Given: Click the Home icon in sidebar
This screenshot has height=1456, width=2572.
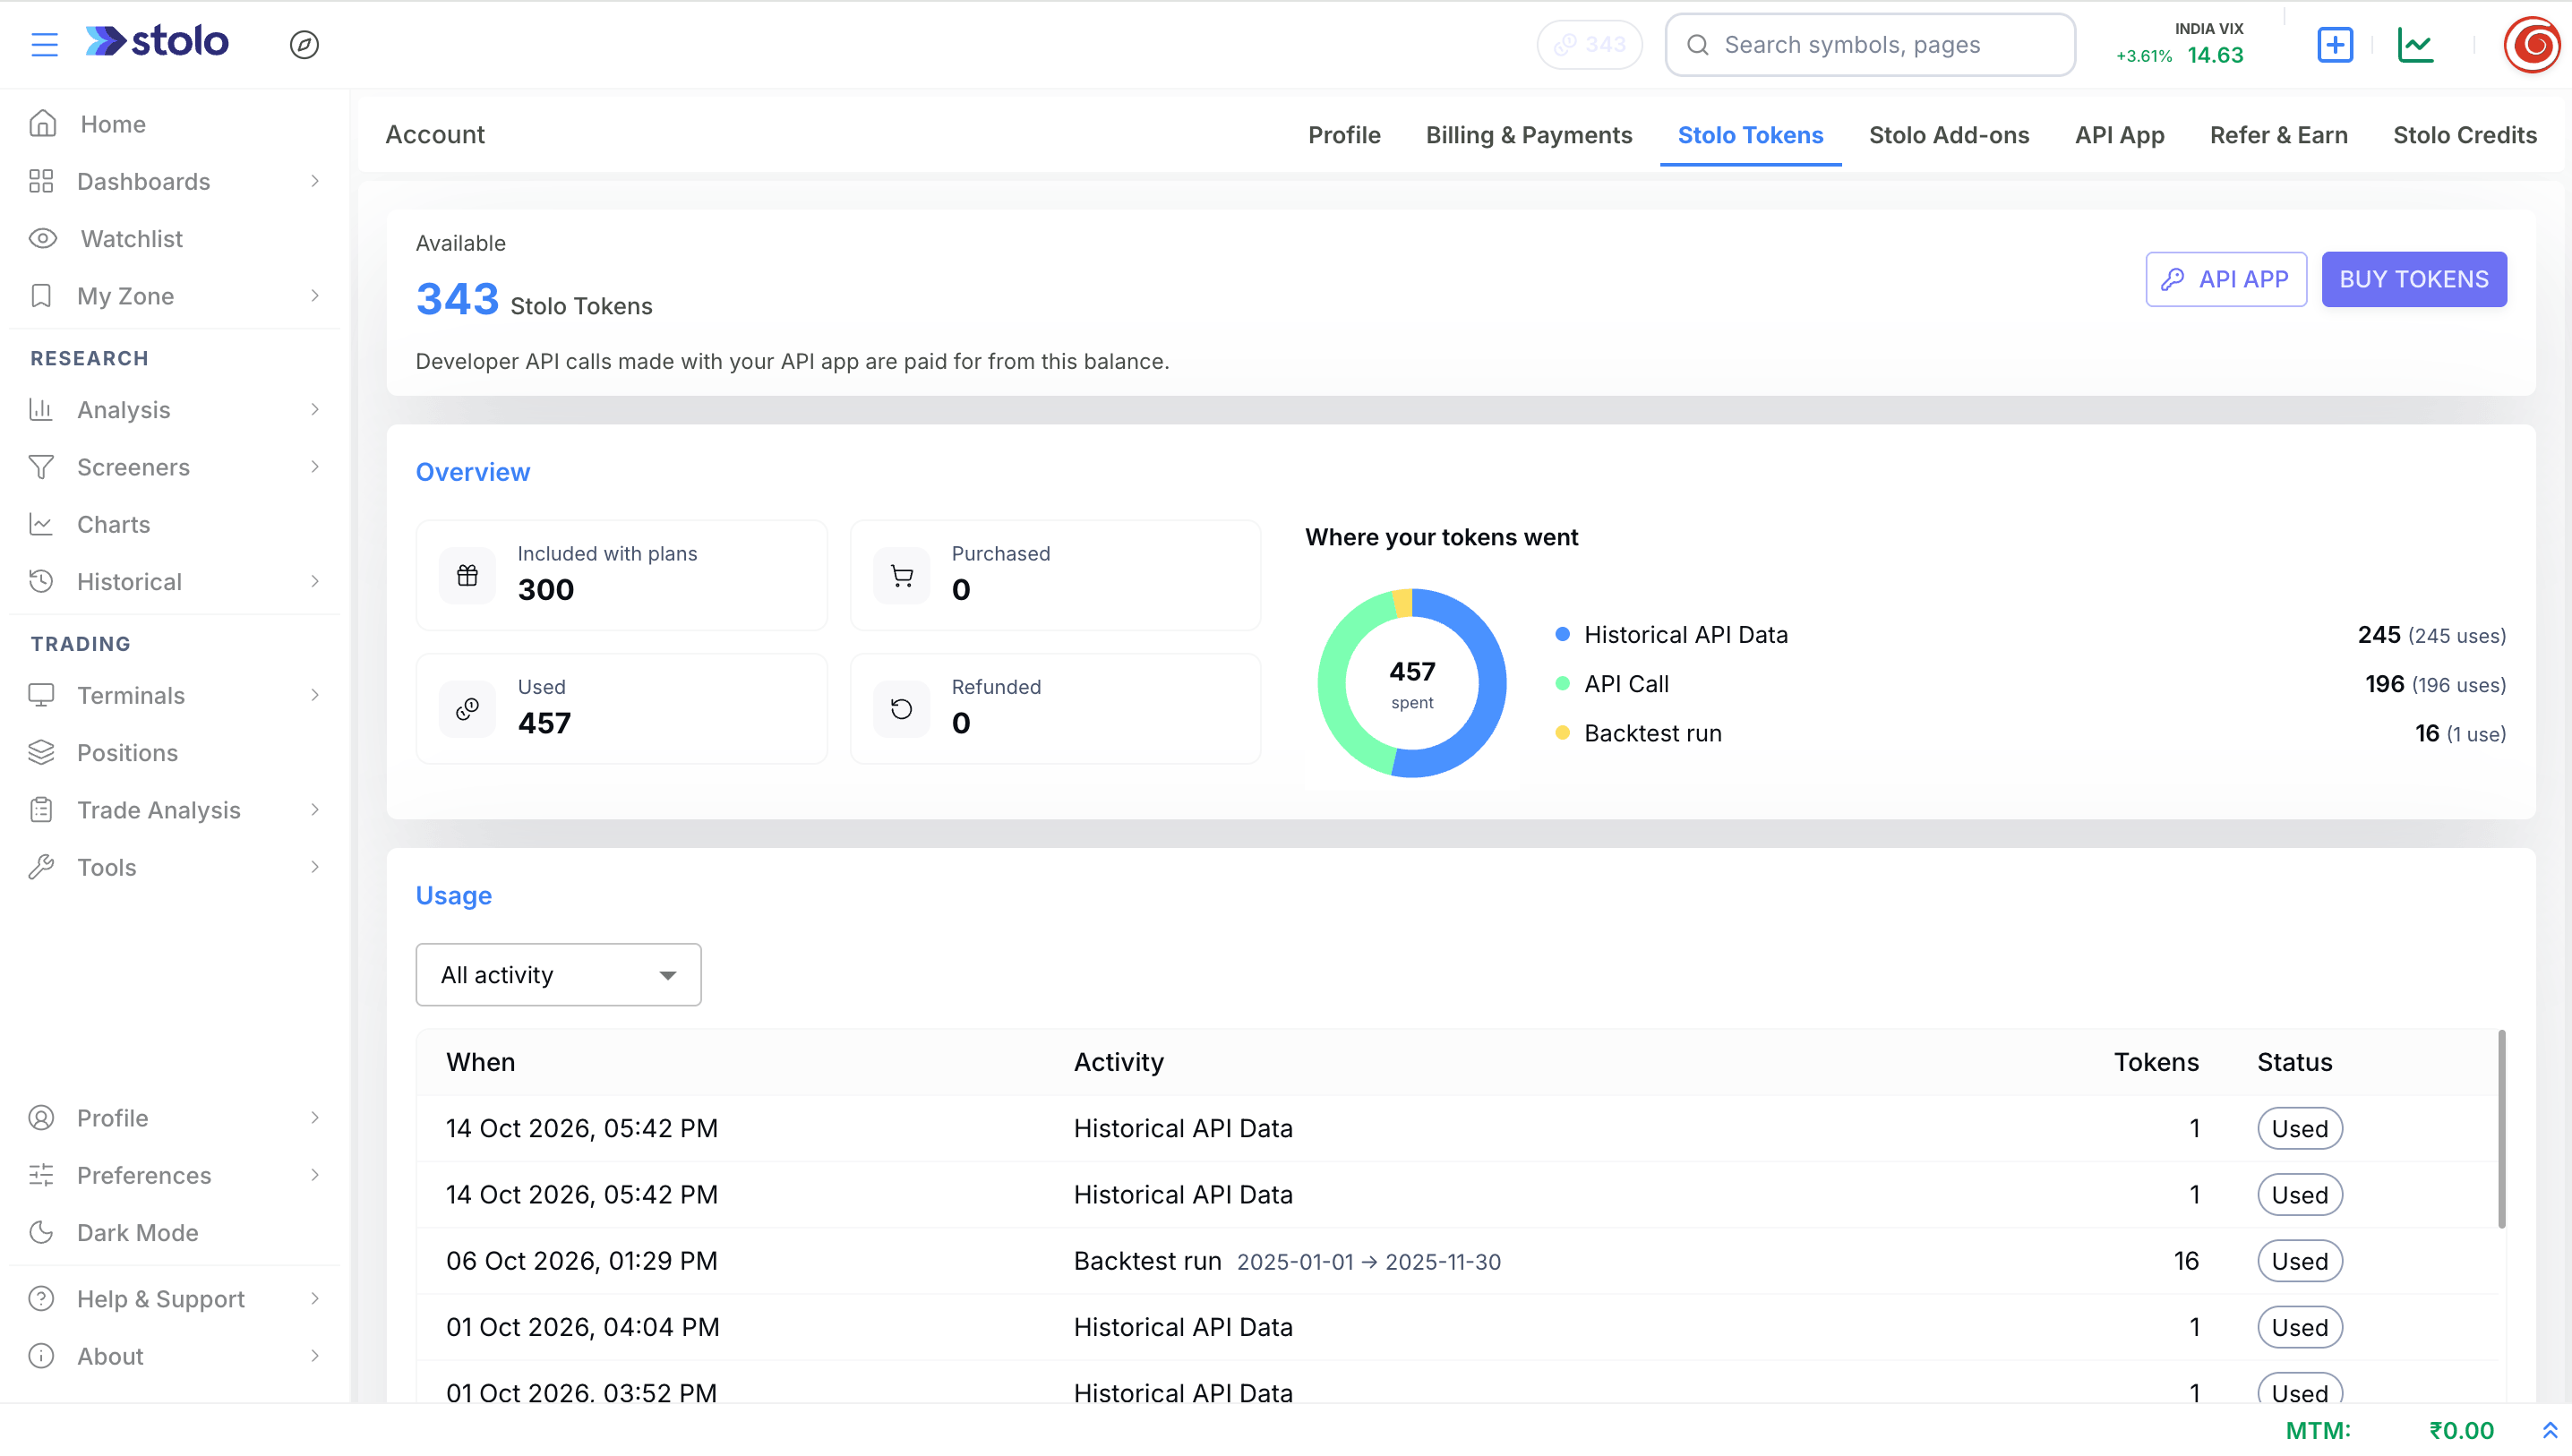Looking at the screenshot, I should tap(43, 124).
